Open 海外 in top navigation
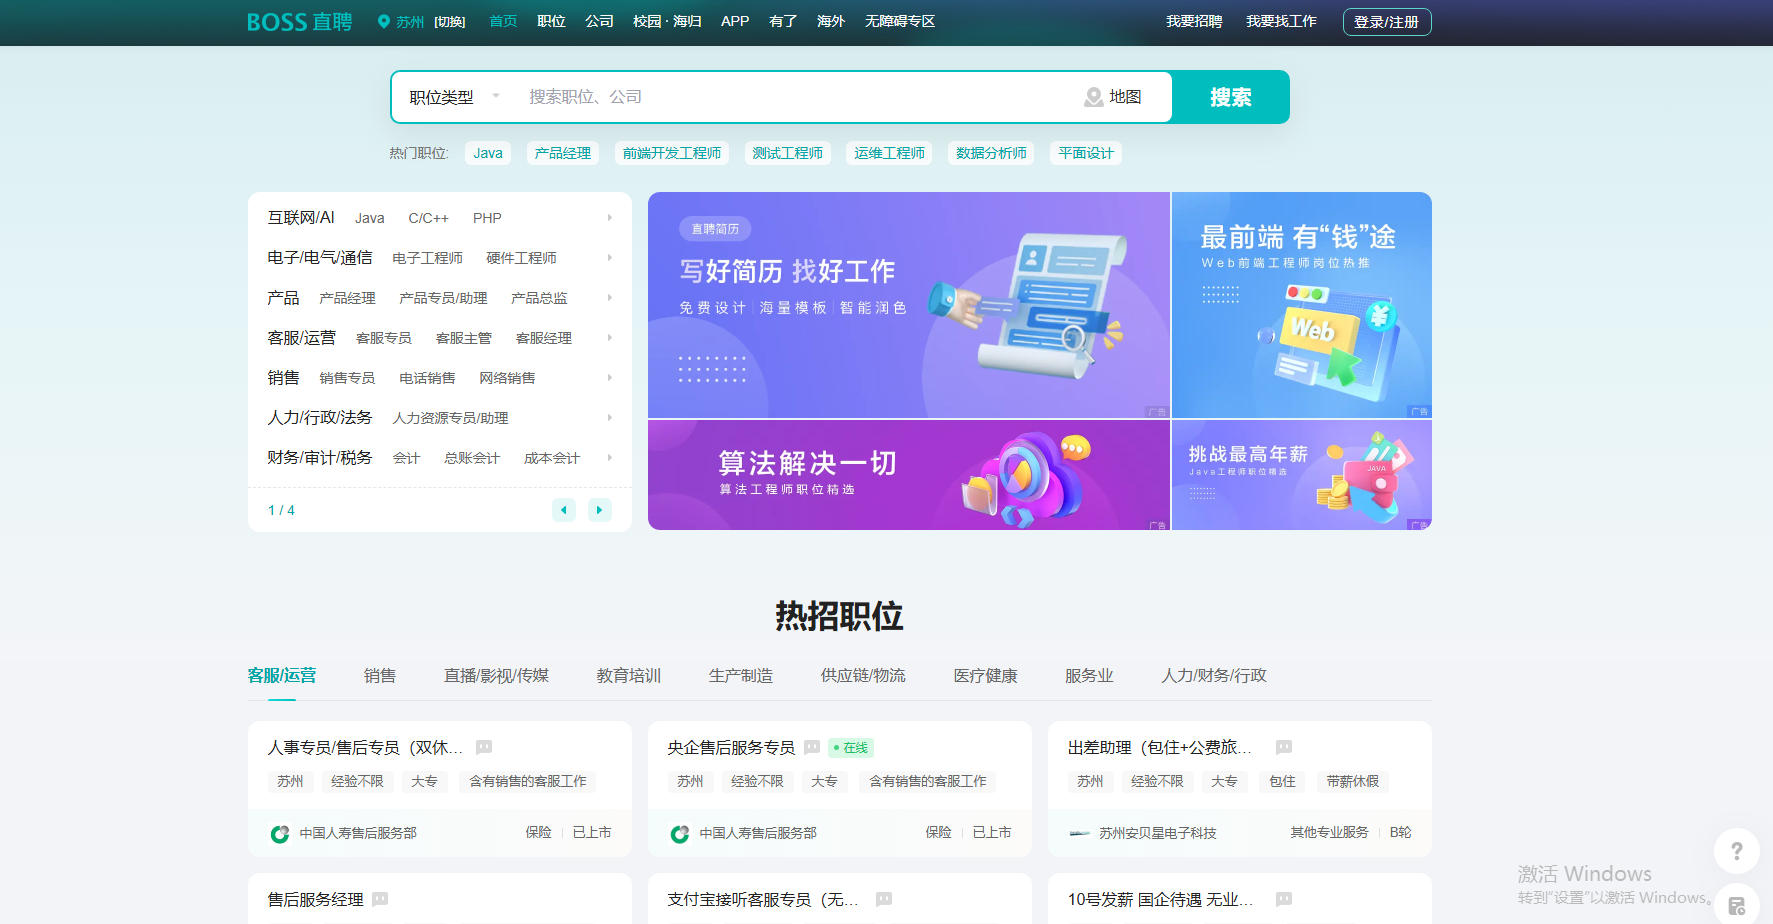The height and width of the screenshot is (924, 1773). (x=831, y=21)
